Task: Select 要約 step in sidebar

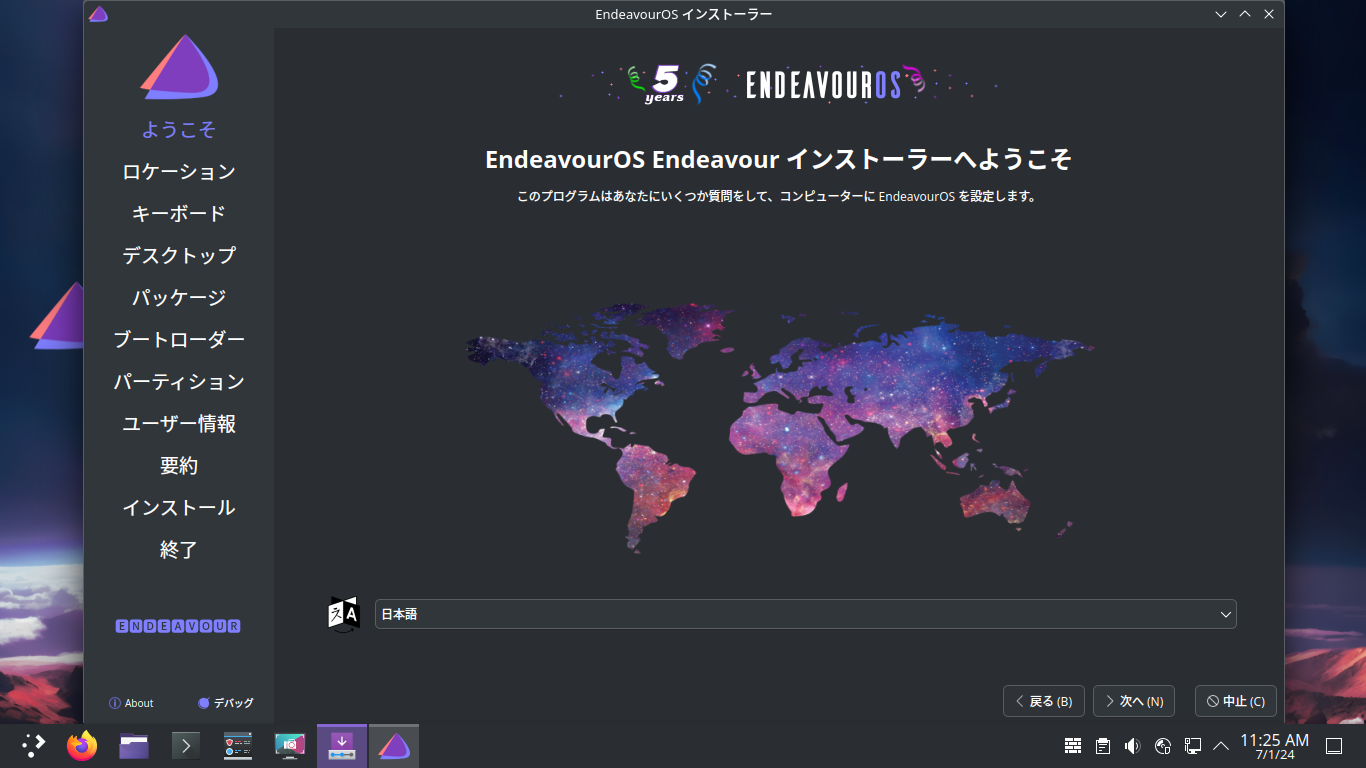Action: (179, 466)
